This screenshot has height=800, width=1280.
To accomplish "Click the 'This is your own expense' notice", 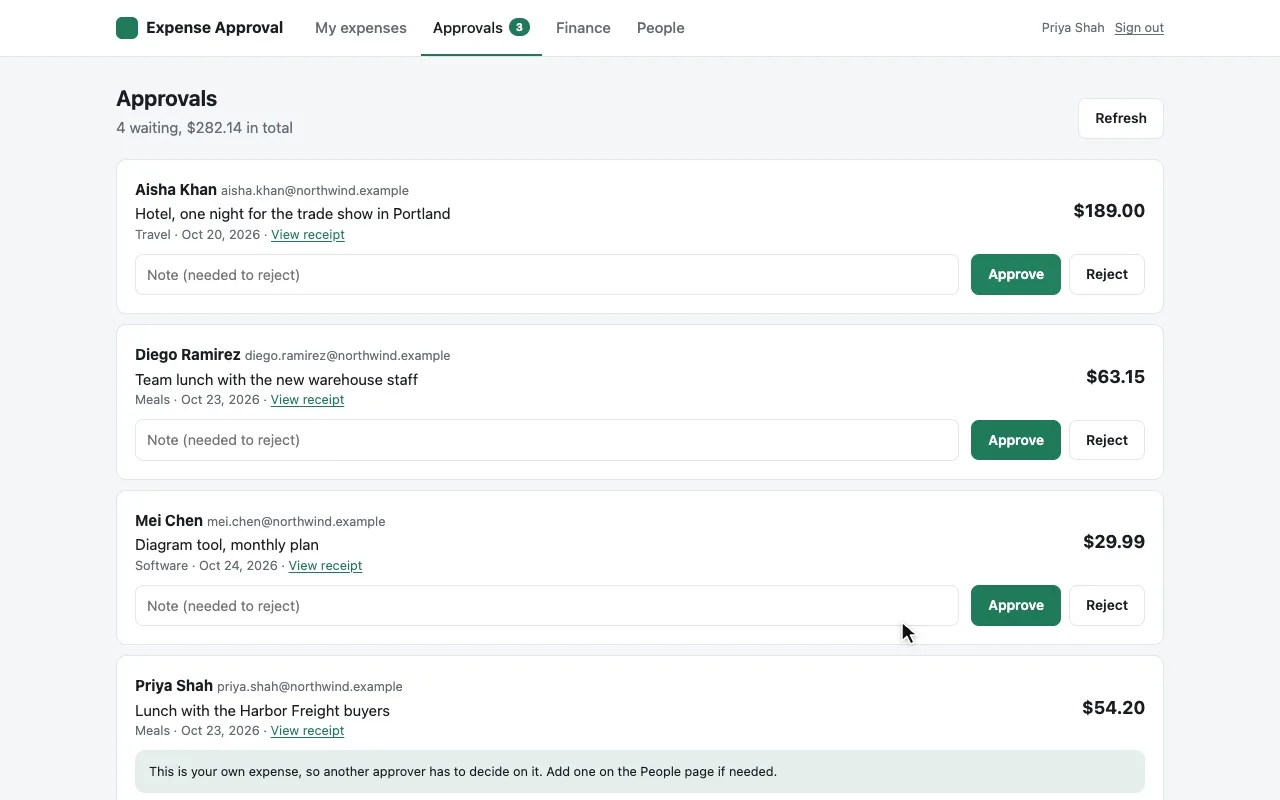I will click(640, 772).
